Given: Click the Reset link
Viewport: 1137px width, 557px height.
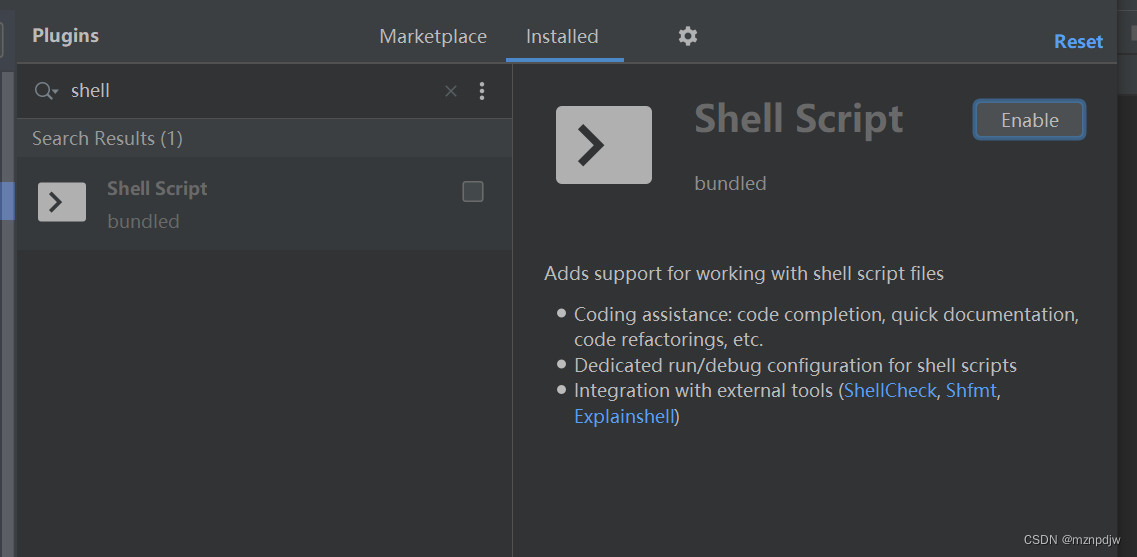Looking at the screenshot, I should (1078, 41).
